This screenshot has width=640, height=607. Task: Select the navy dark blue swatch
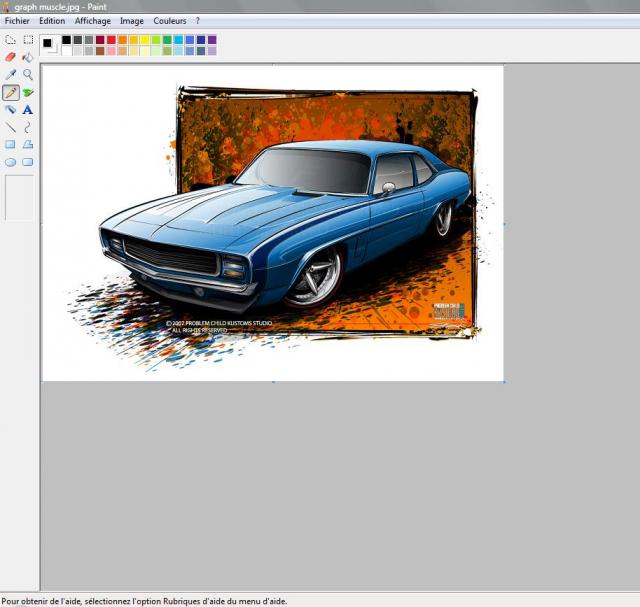(x=201, y=40)
